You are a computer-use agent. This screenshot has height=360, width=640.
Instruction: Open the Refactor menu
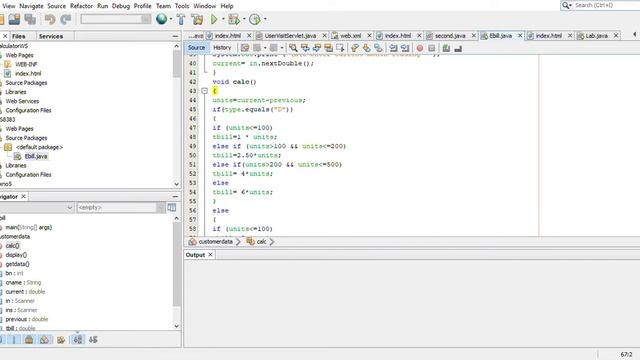[x=81, y=6]
